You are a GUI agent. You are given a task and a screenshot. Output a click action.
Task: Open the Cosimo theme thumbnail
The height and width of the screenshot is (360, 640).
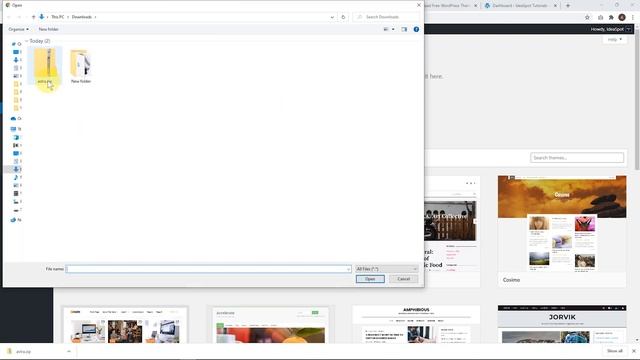[x=562, y=224]
